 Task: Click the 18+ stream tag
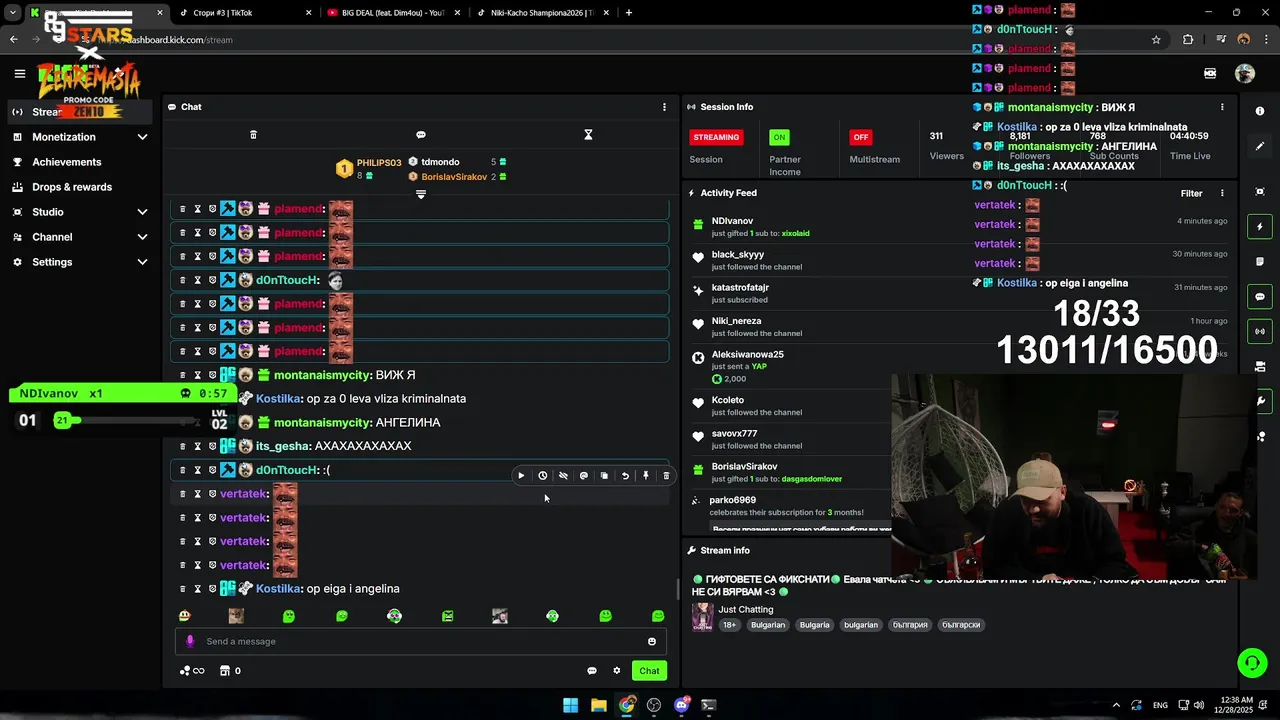pyautogui.click(x=730, y=625)
